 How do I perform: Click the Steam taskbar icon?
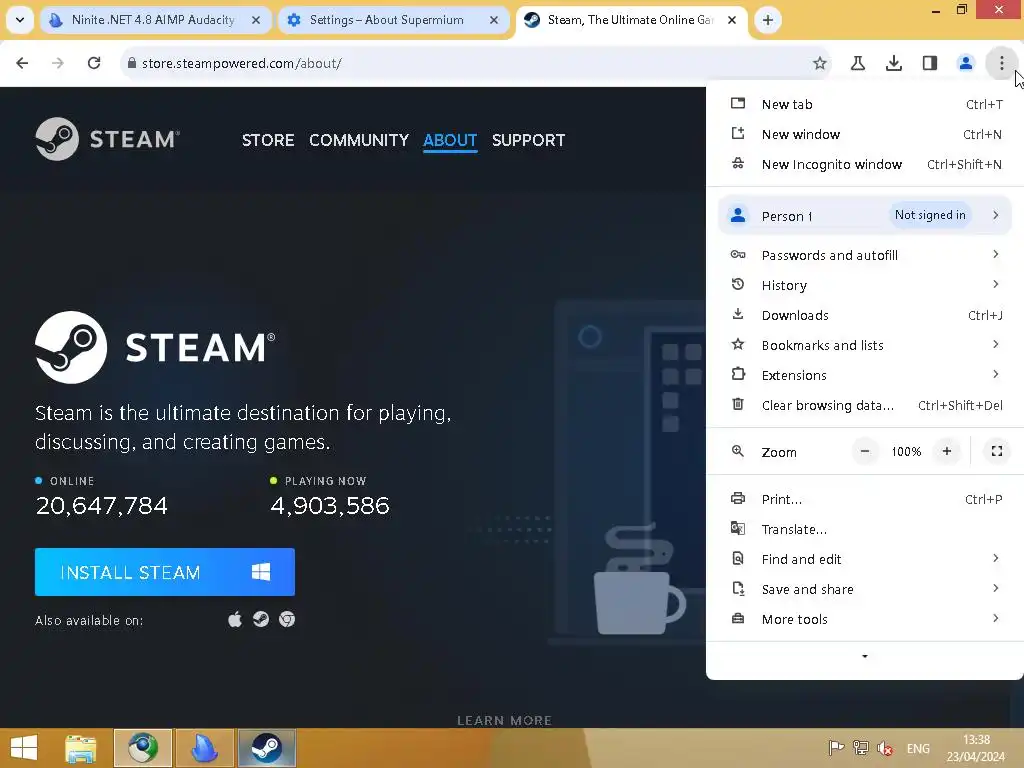(x=266, y=748)
